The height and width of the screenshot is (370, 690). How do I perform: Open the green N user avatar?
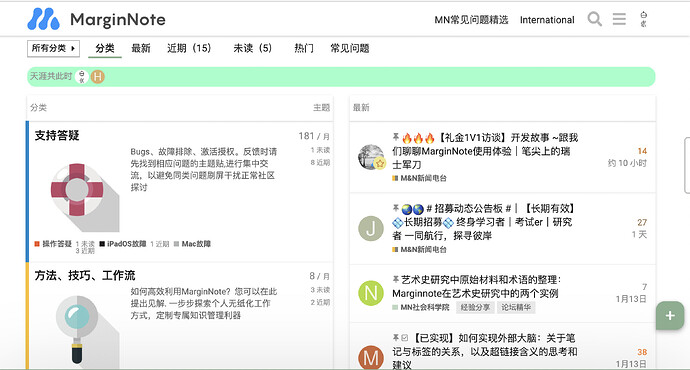[371, 293]
